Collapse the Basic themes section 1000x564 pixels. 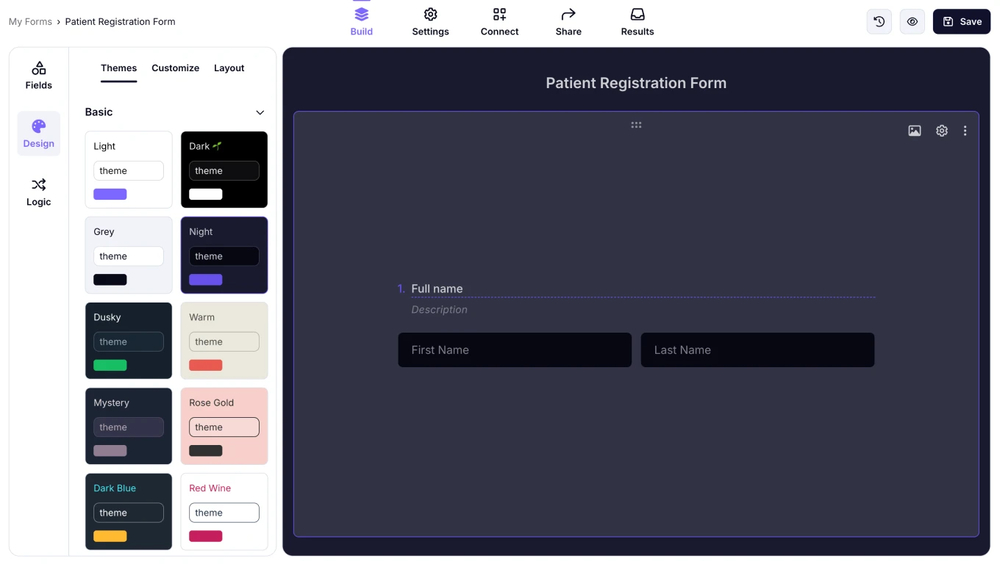click(260, 113)
